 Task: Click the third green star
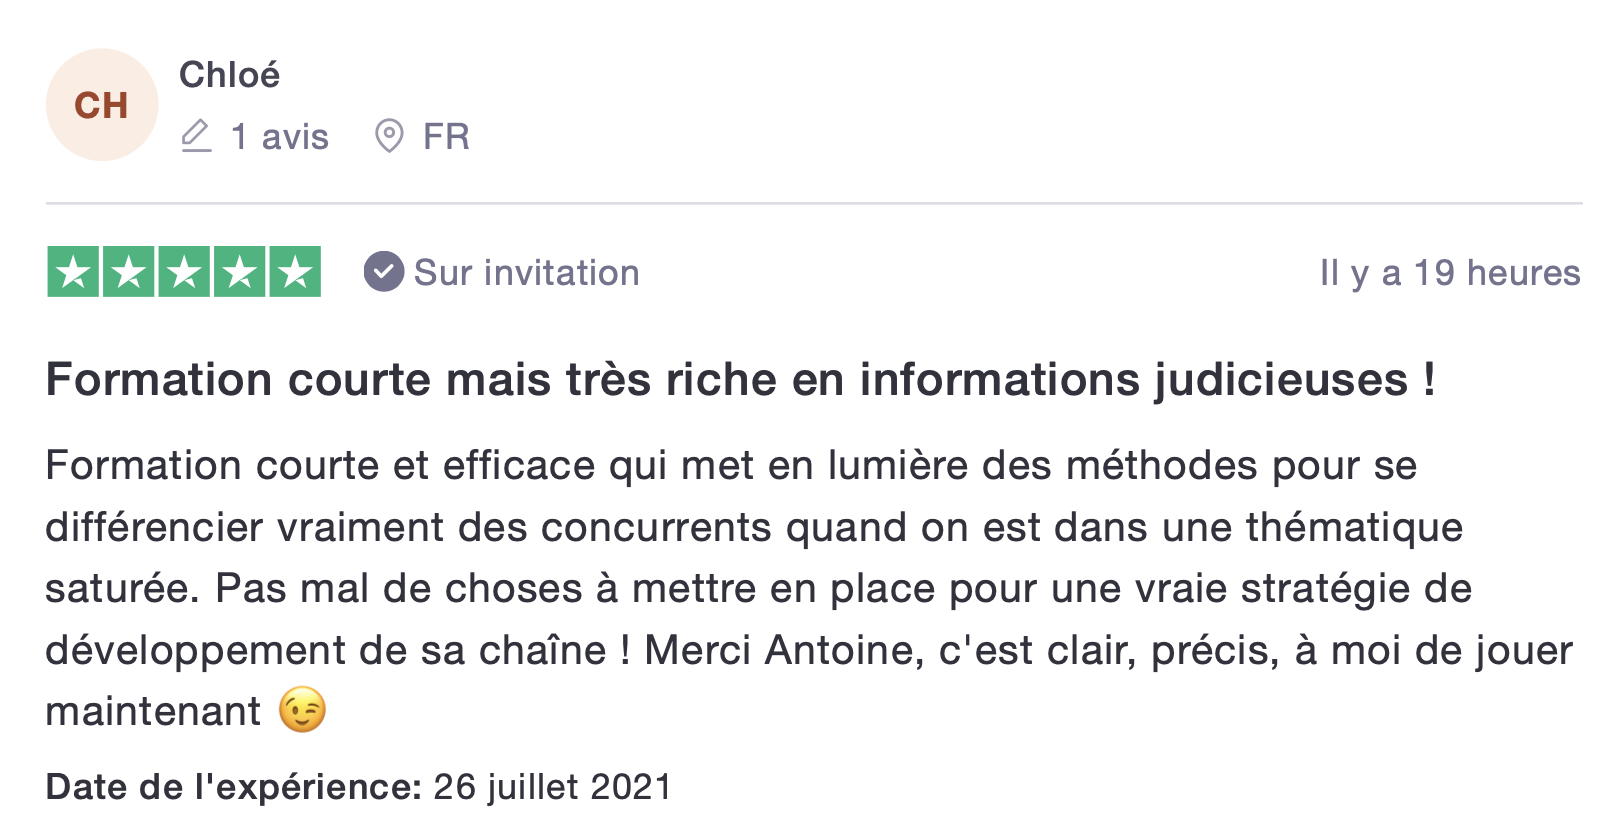coord(185,272)
